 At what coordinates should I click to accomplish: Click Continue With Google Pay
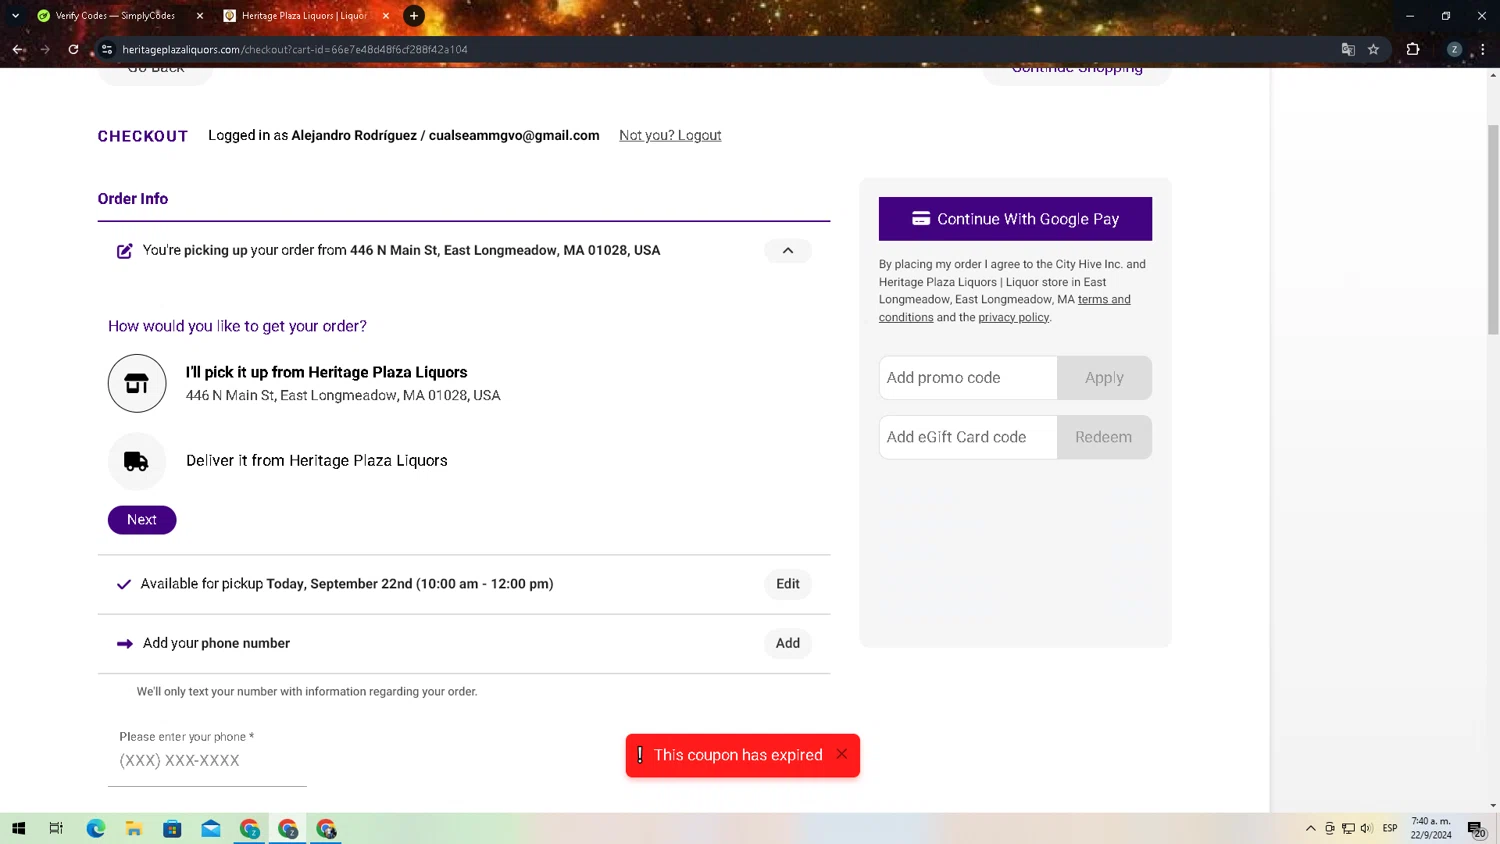click(1015, 219)
